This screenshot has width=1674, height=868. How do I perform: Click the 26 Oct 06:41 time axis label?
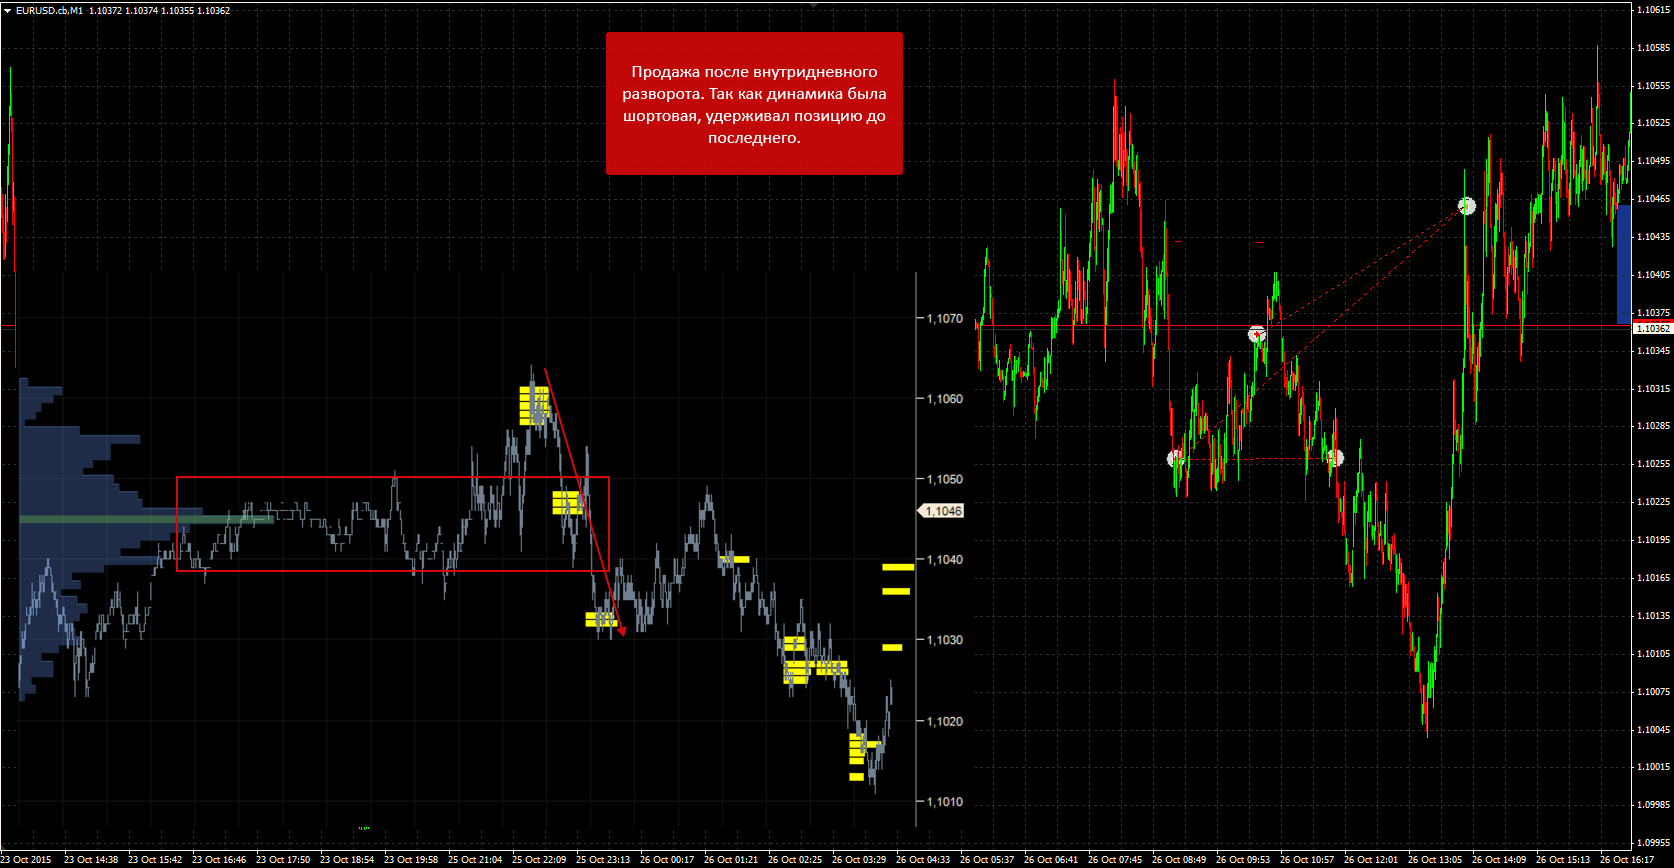[x=1051, y=859]
